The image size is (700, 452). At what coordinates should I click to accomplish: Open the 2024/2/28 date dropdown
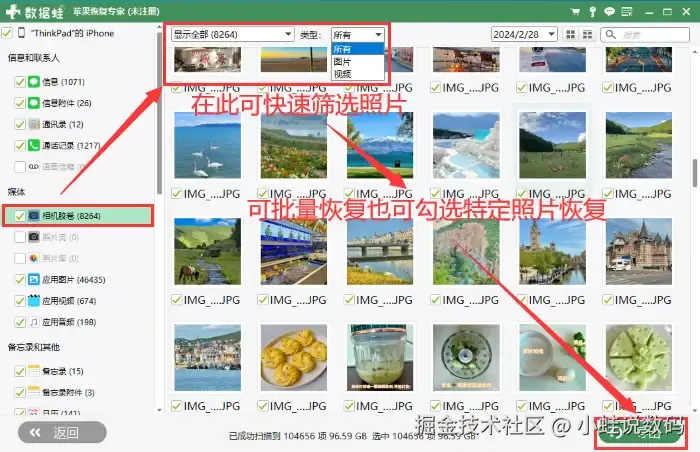pyautogui.click(x=524, y=34)
